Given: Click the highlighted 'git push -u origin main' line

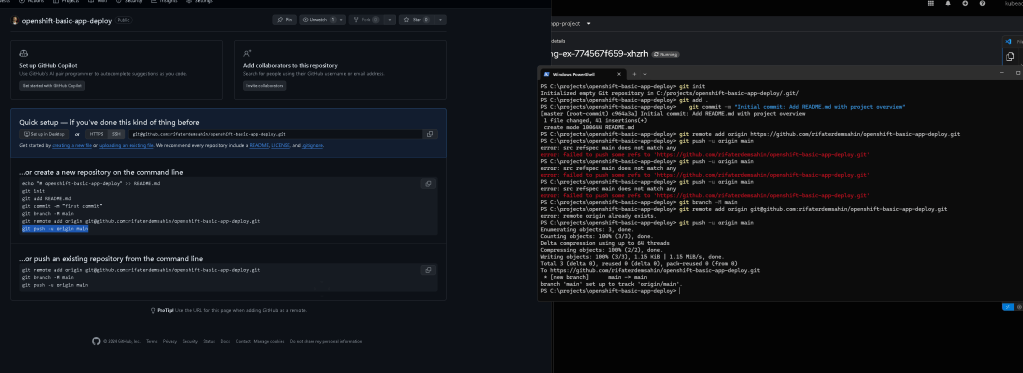Looking at the screenshot, I should click(55, 229).
